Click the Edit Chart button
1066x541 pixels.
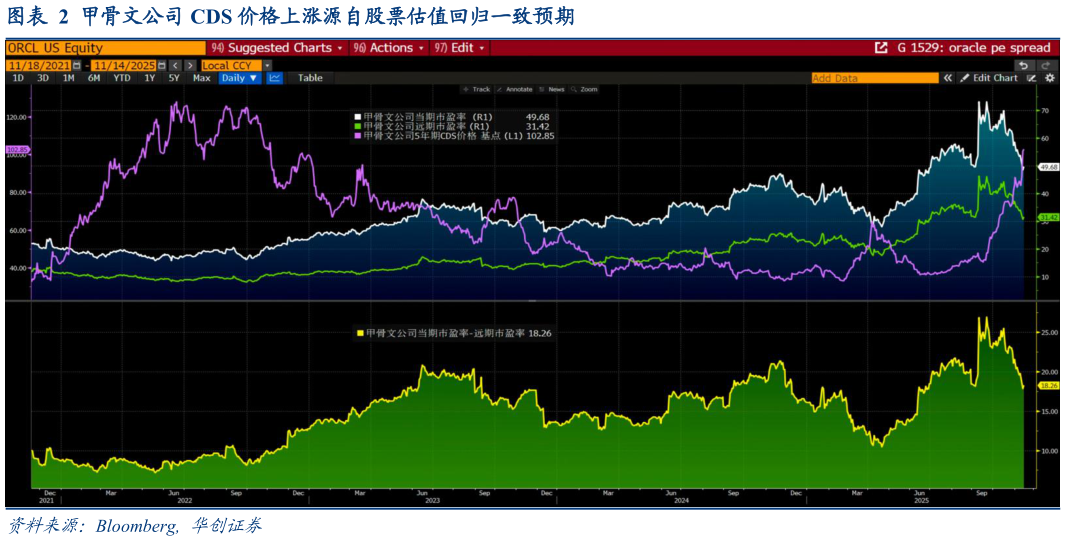[x=988, y=78]
